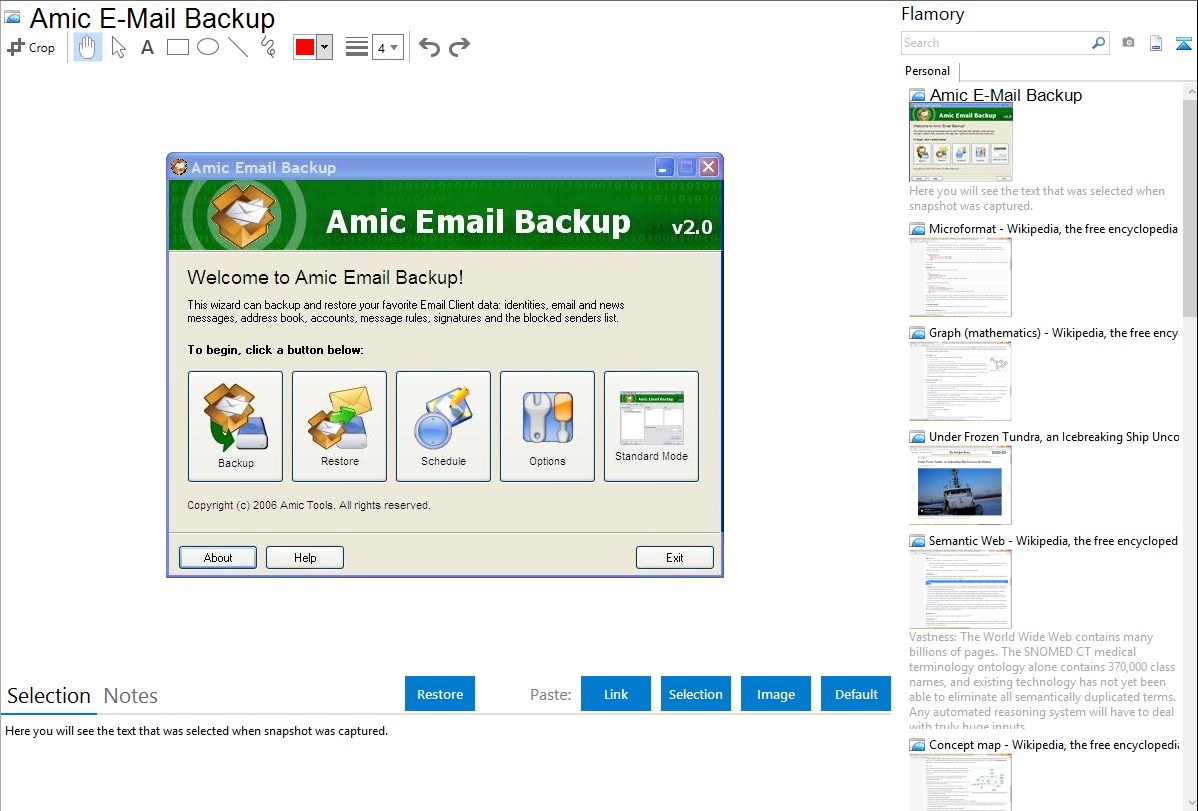1198x811 pixels.
Task: Select the text annotation tool
Action: click(147, 47)
